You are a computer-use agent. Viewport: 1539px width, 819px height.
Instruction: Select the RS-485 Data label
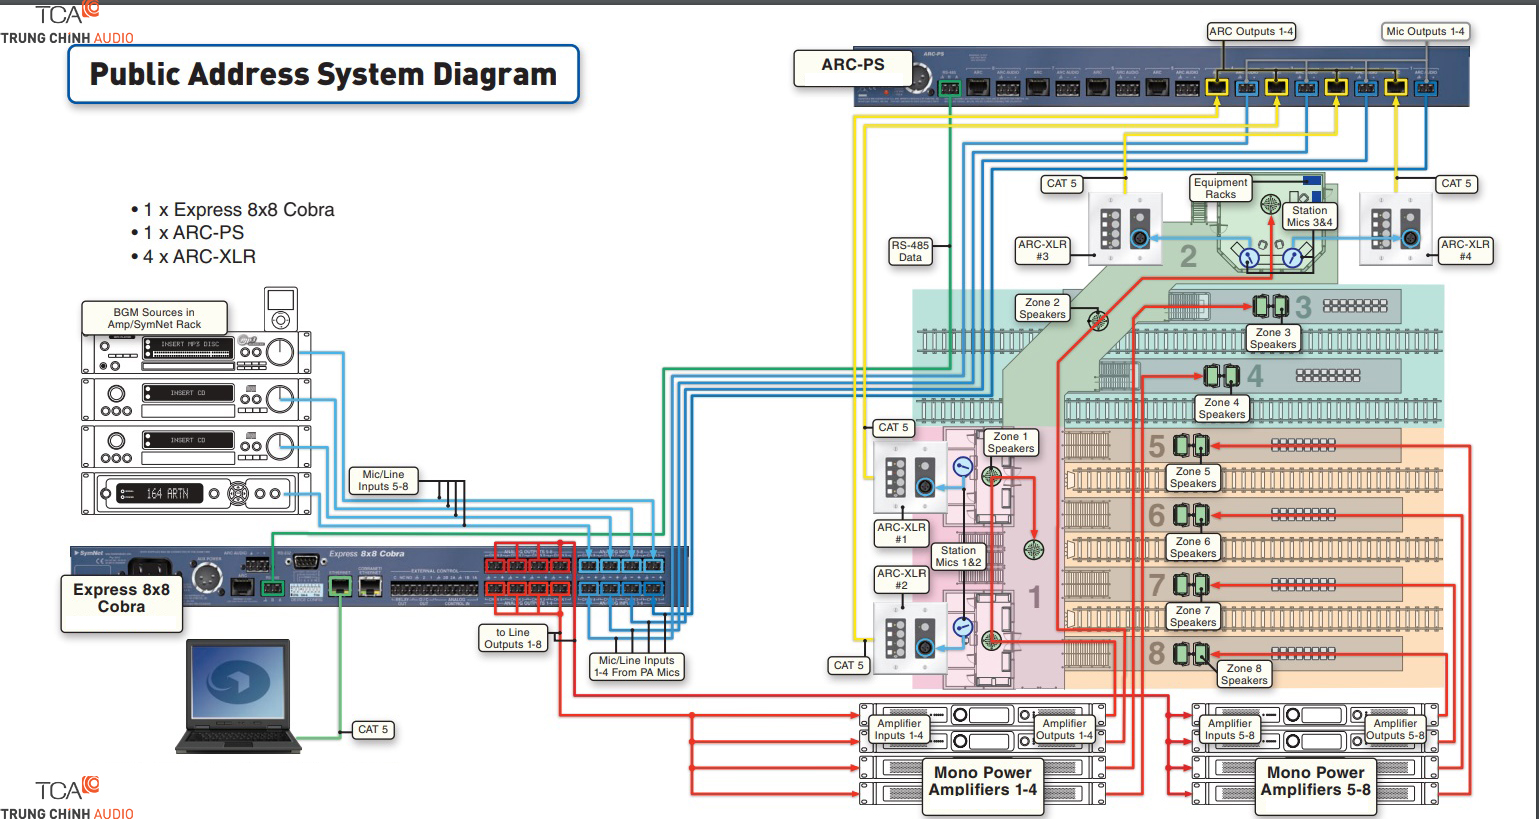[x=910, y=251]
